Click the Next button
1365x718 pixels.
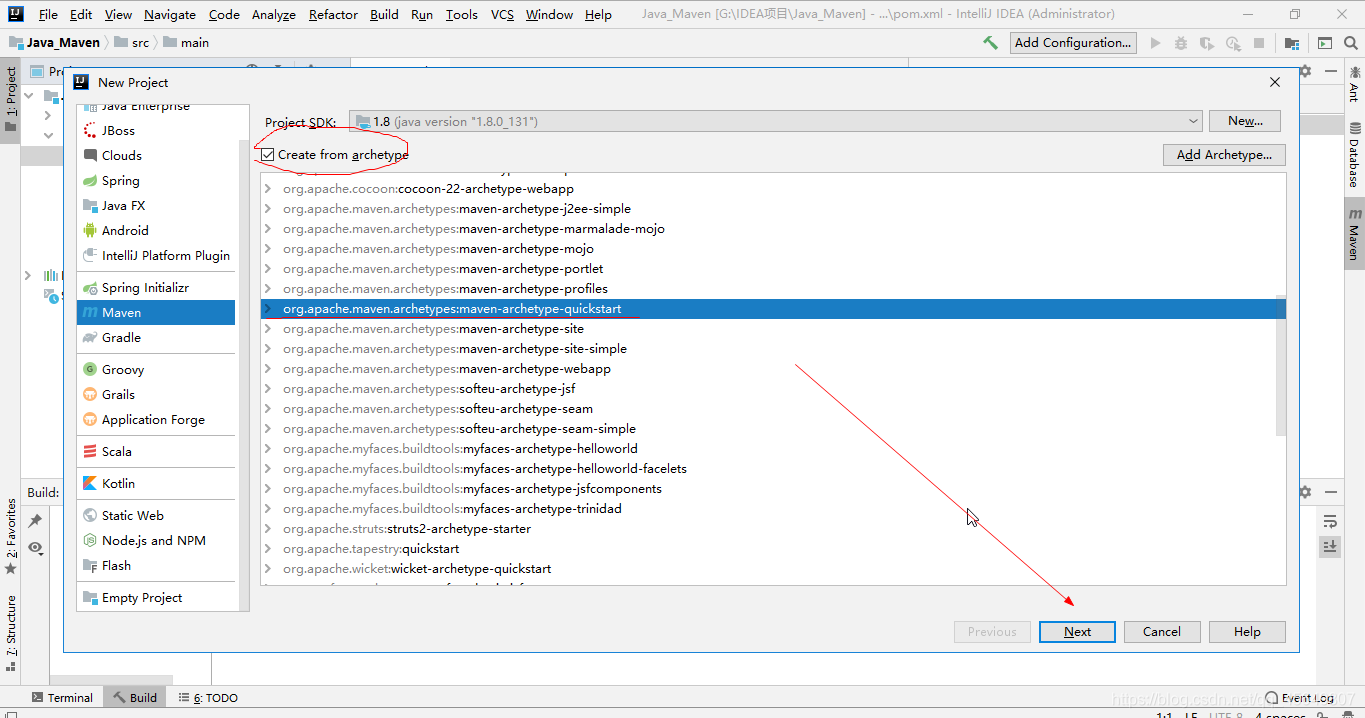1077,631
